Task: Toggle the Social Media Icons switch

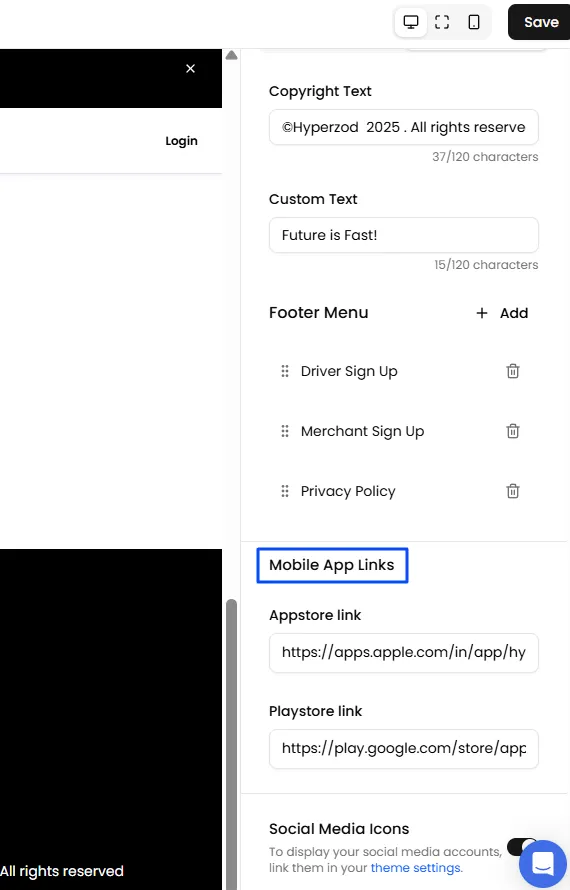Action: 521,846
